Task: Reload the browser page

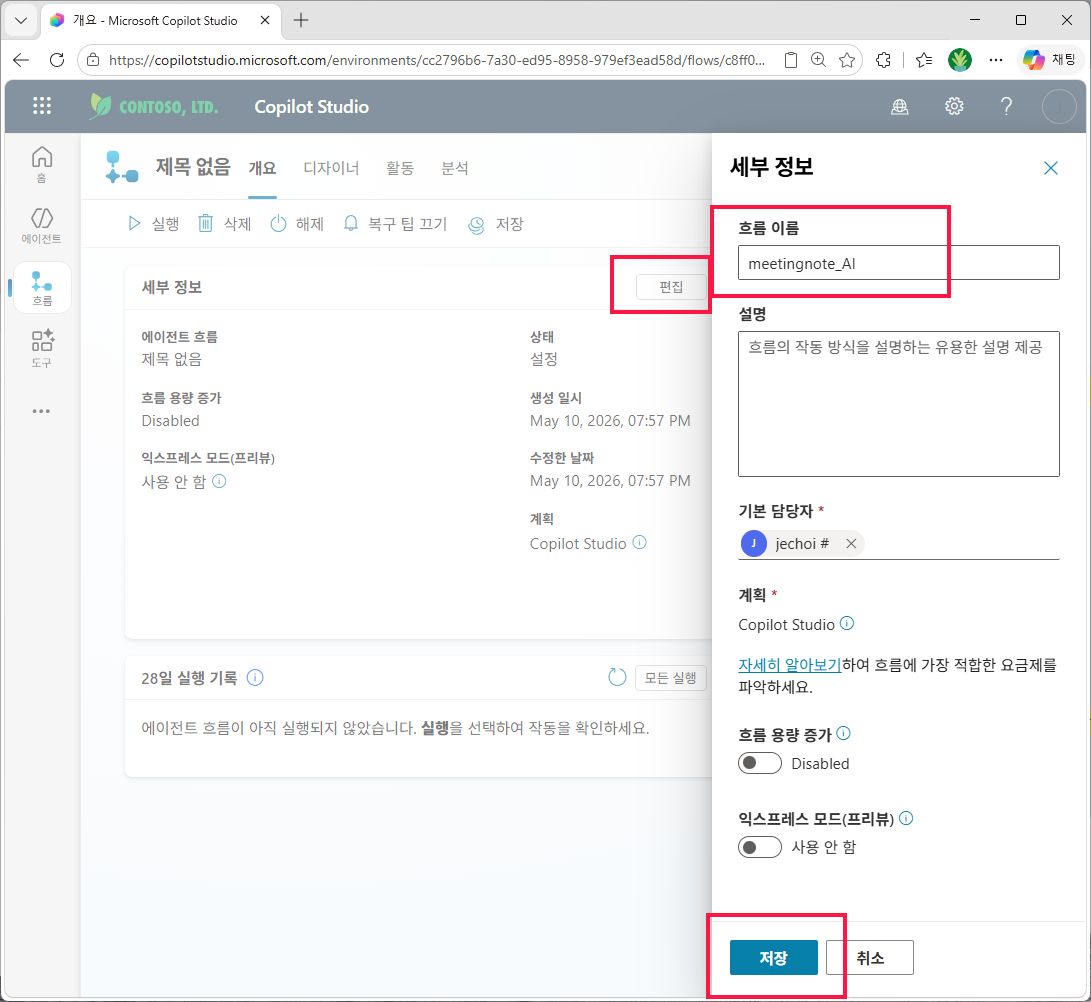Action: click(57, 60)
